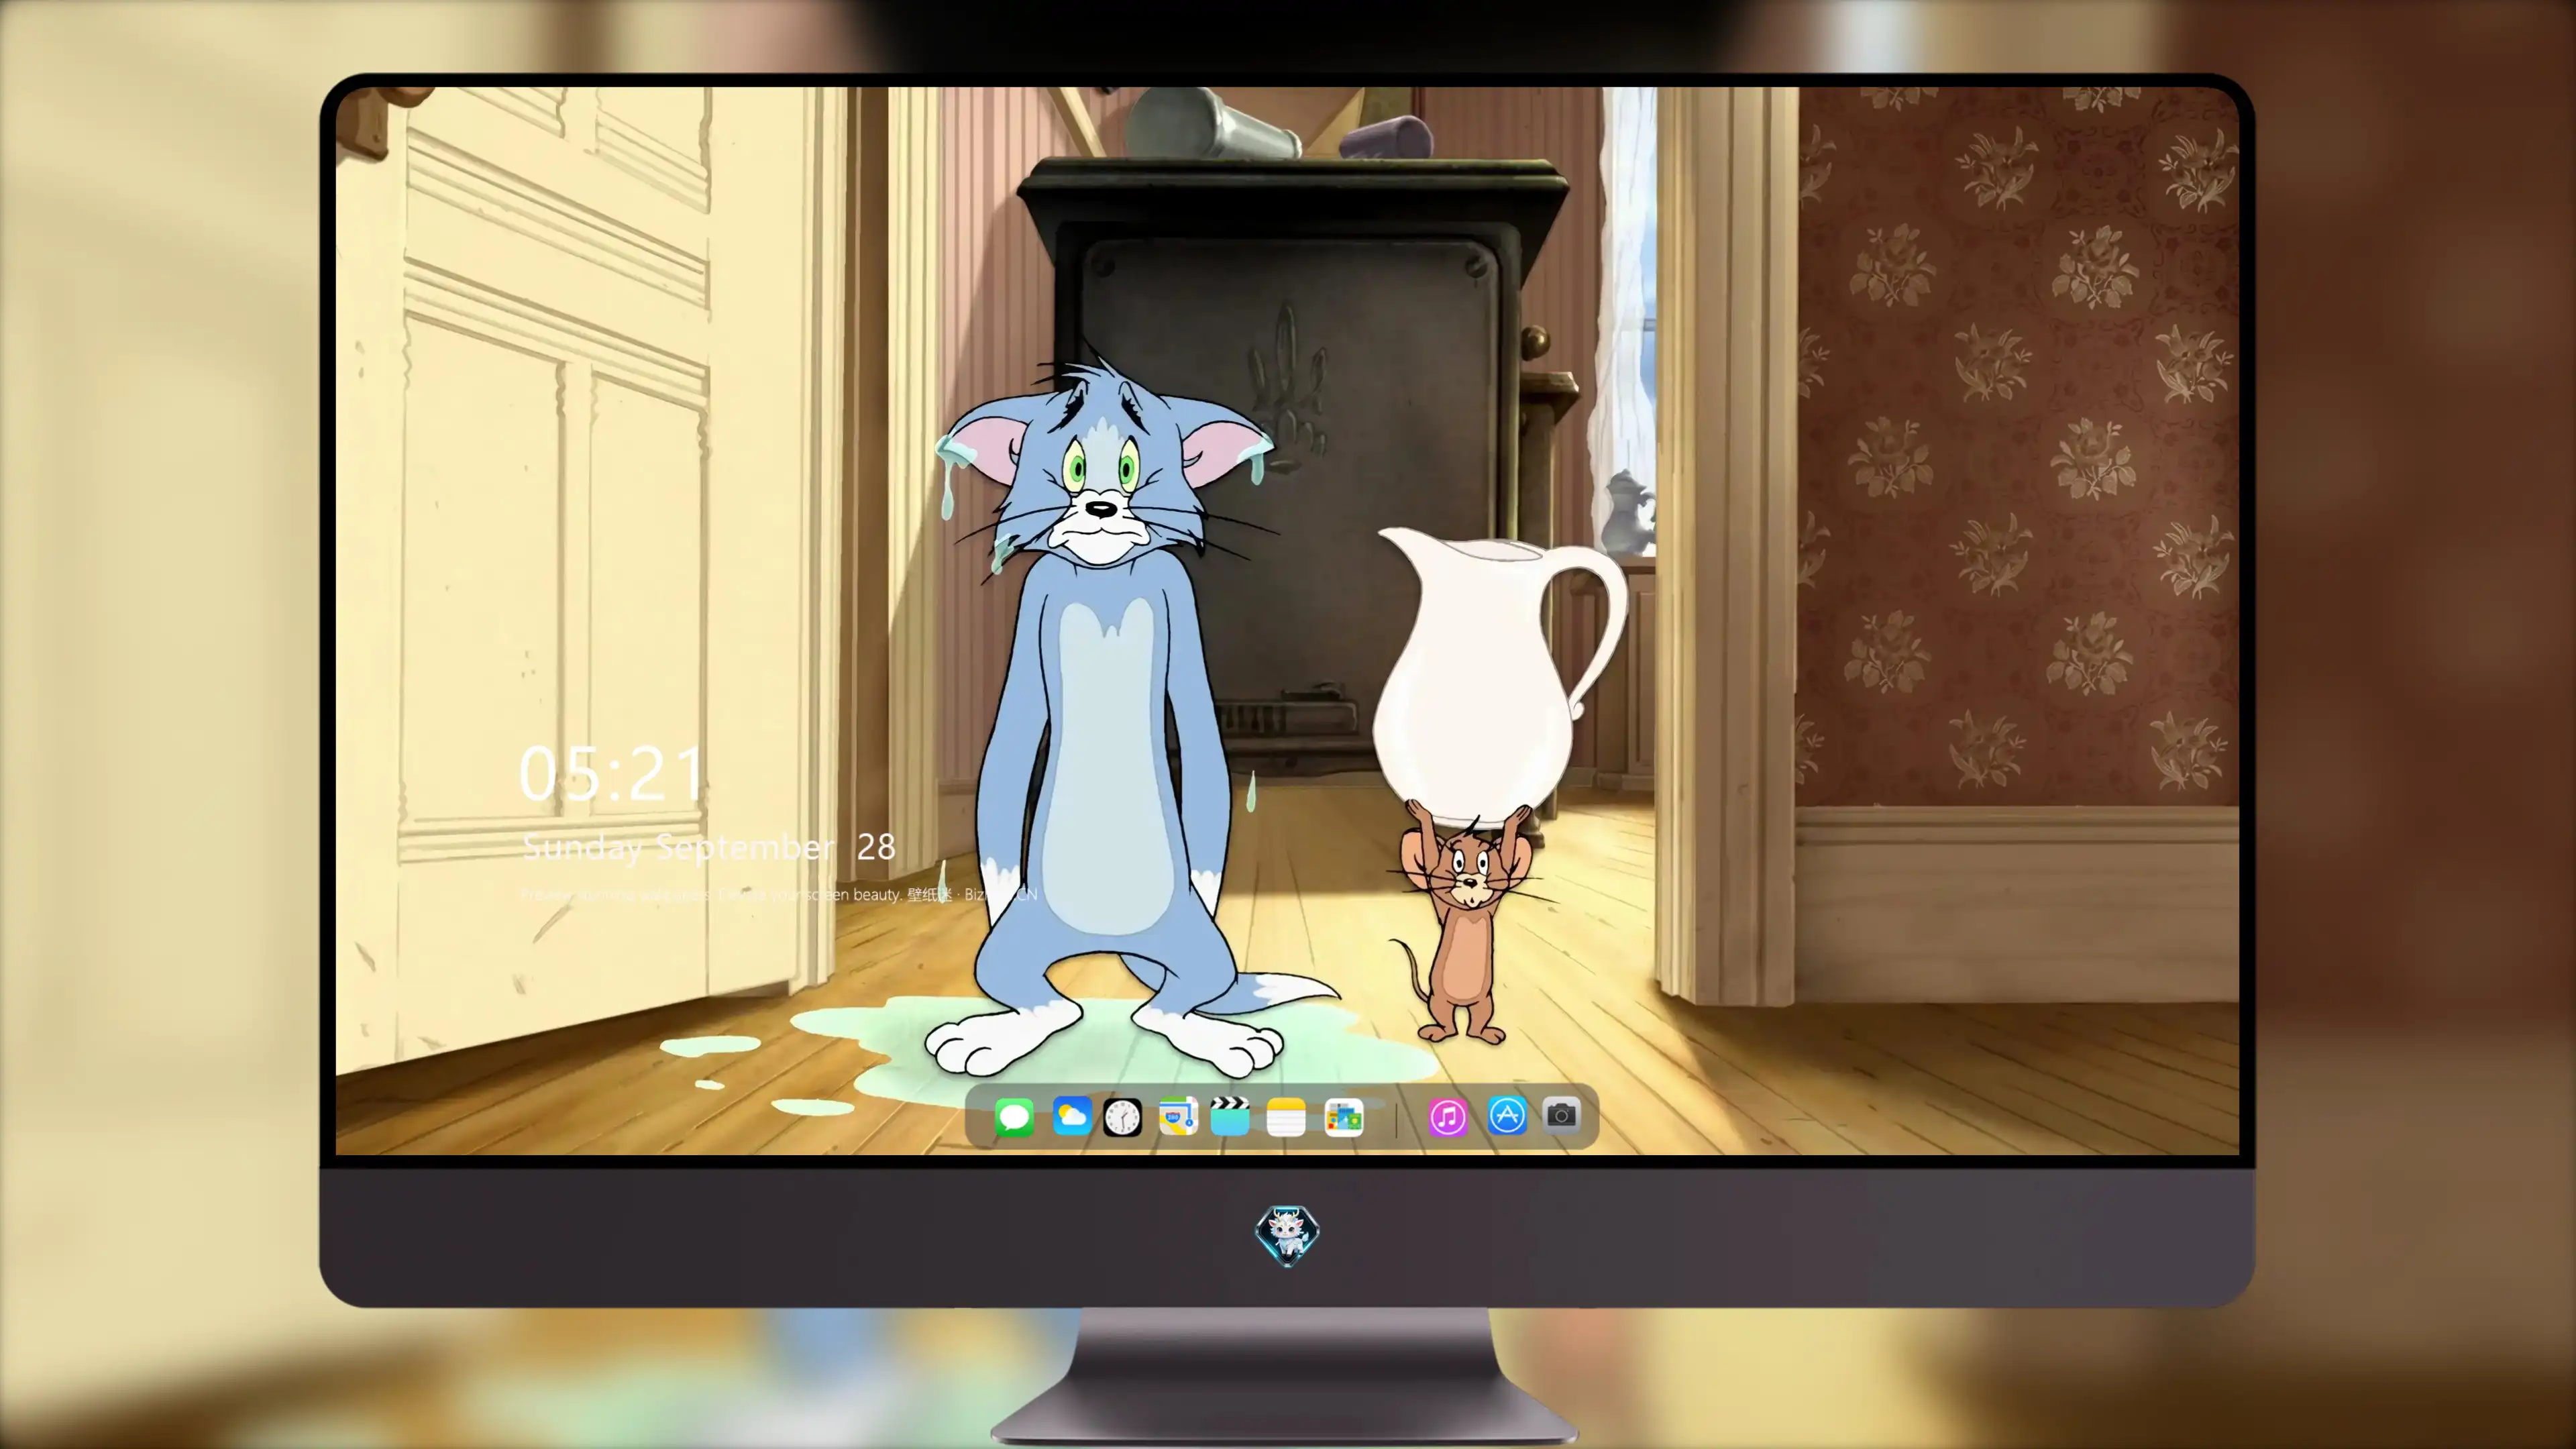Click the 05:21 clock readout
2576x1449 pixels.
[612, 773]
